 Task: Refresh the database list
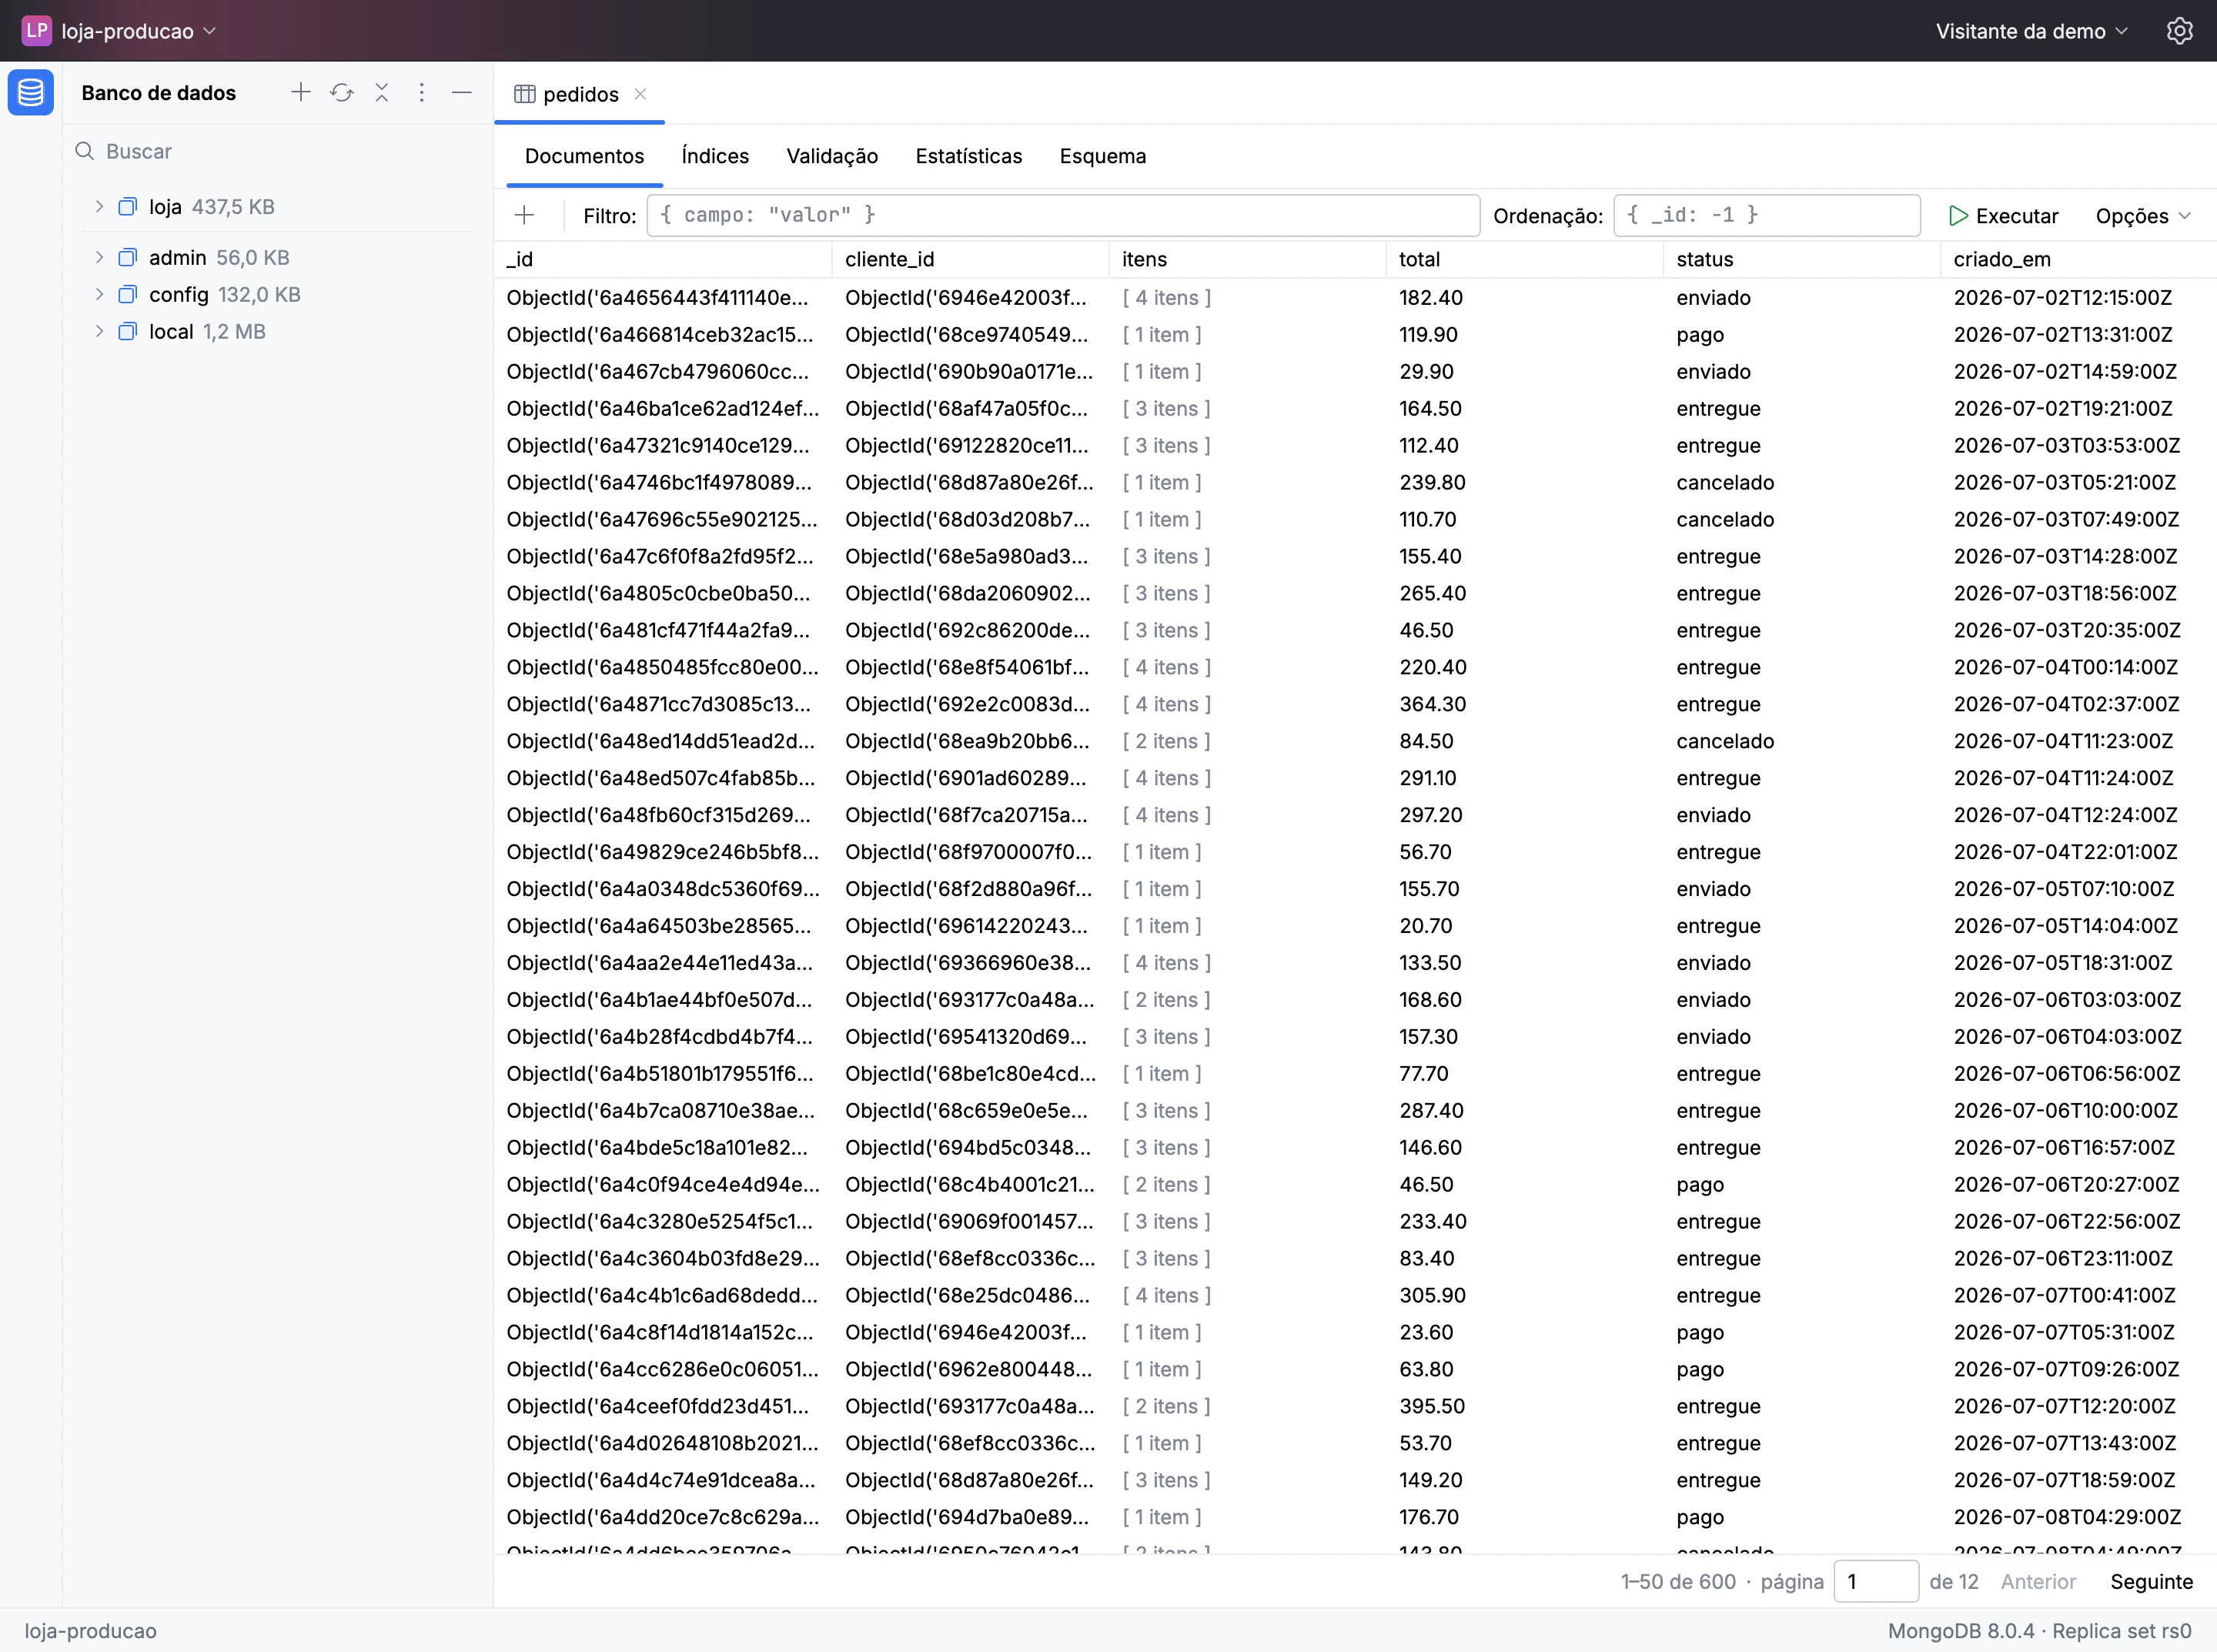(342, 93)
